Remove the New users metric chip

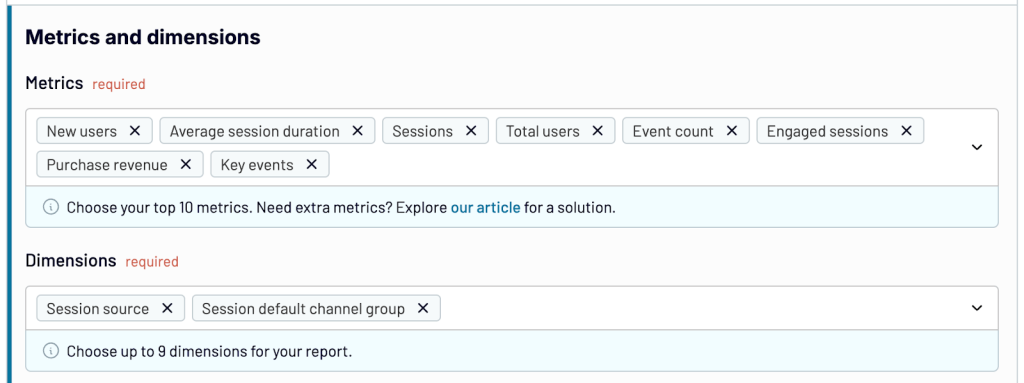tap(135, 131)
